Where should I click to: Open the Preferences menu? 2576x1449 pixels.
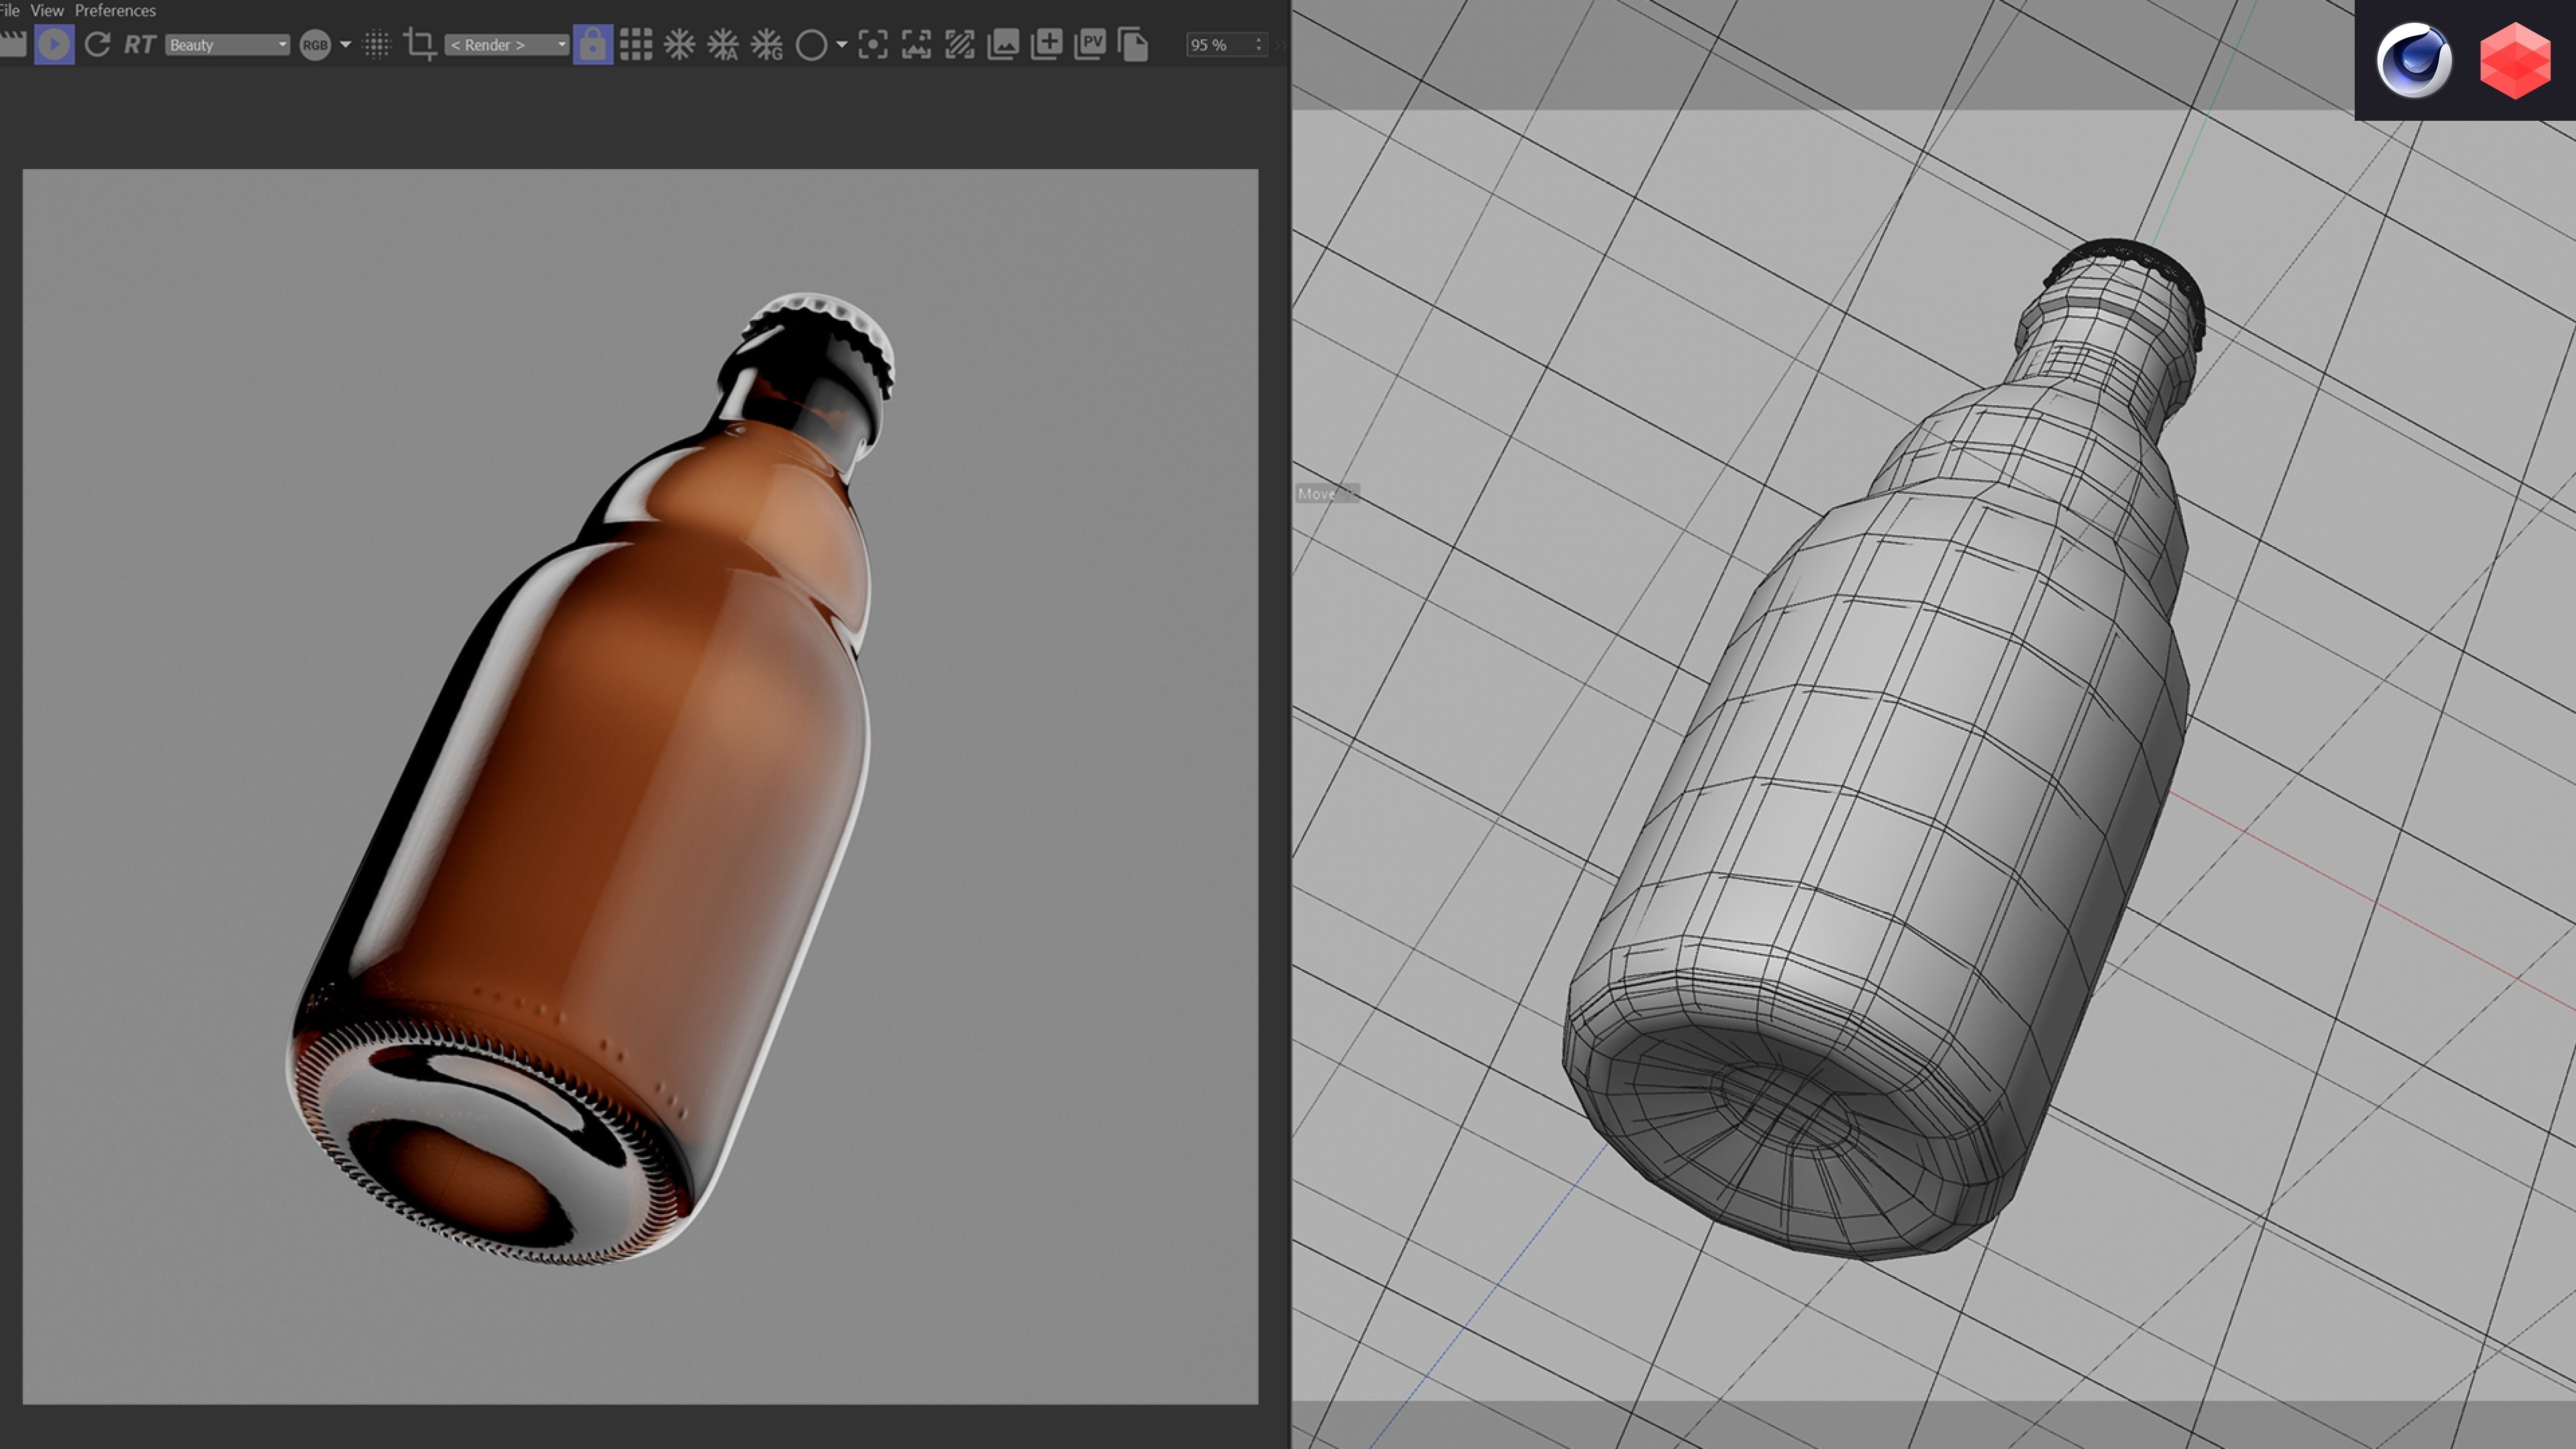(x=115, y=11)
